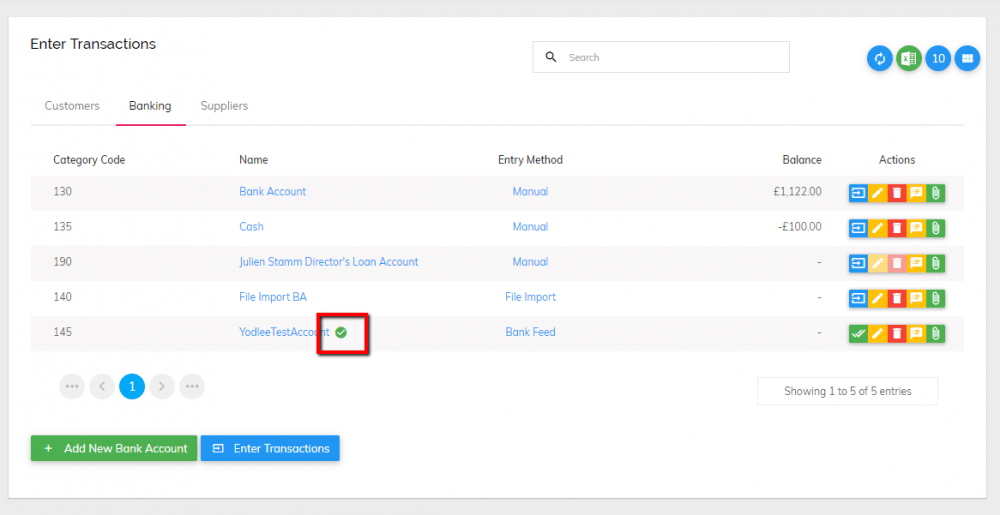The image size is (1000, 515).
Task: Click the -£100.00 balance value
Action: pyautogui.click(x=799, y=226)
